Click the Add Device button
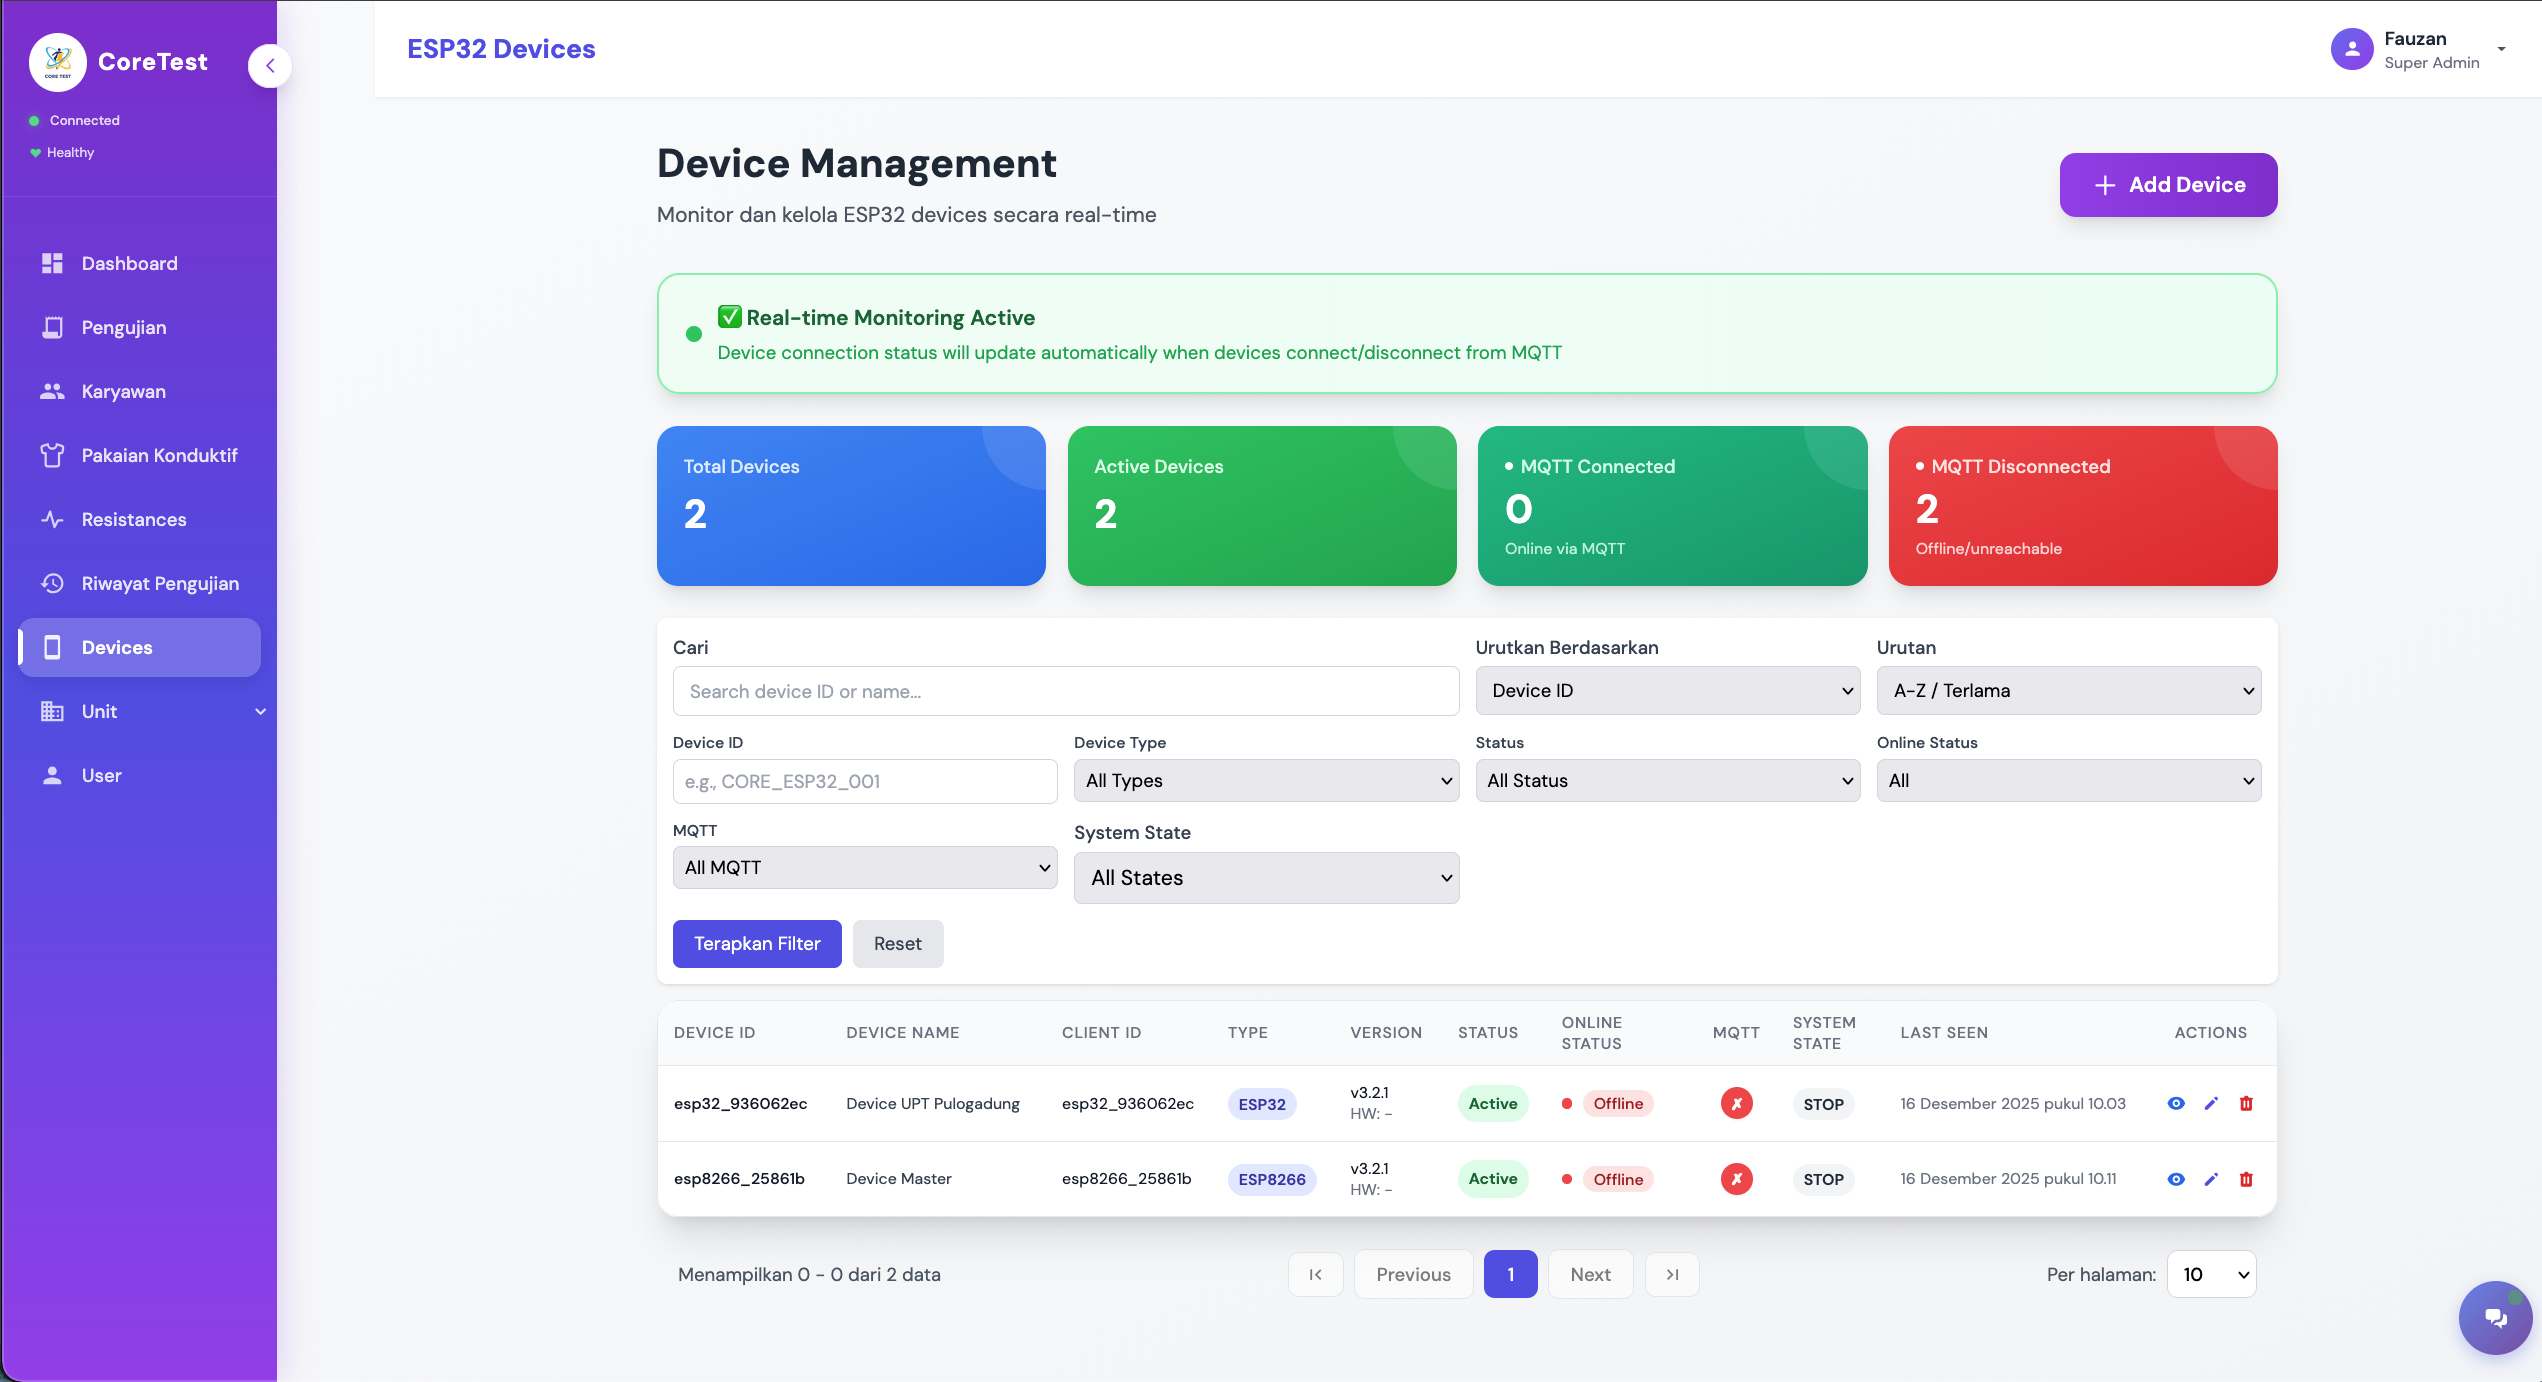 click(2168, 184)
